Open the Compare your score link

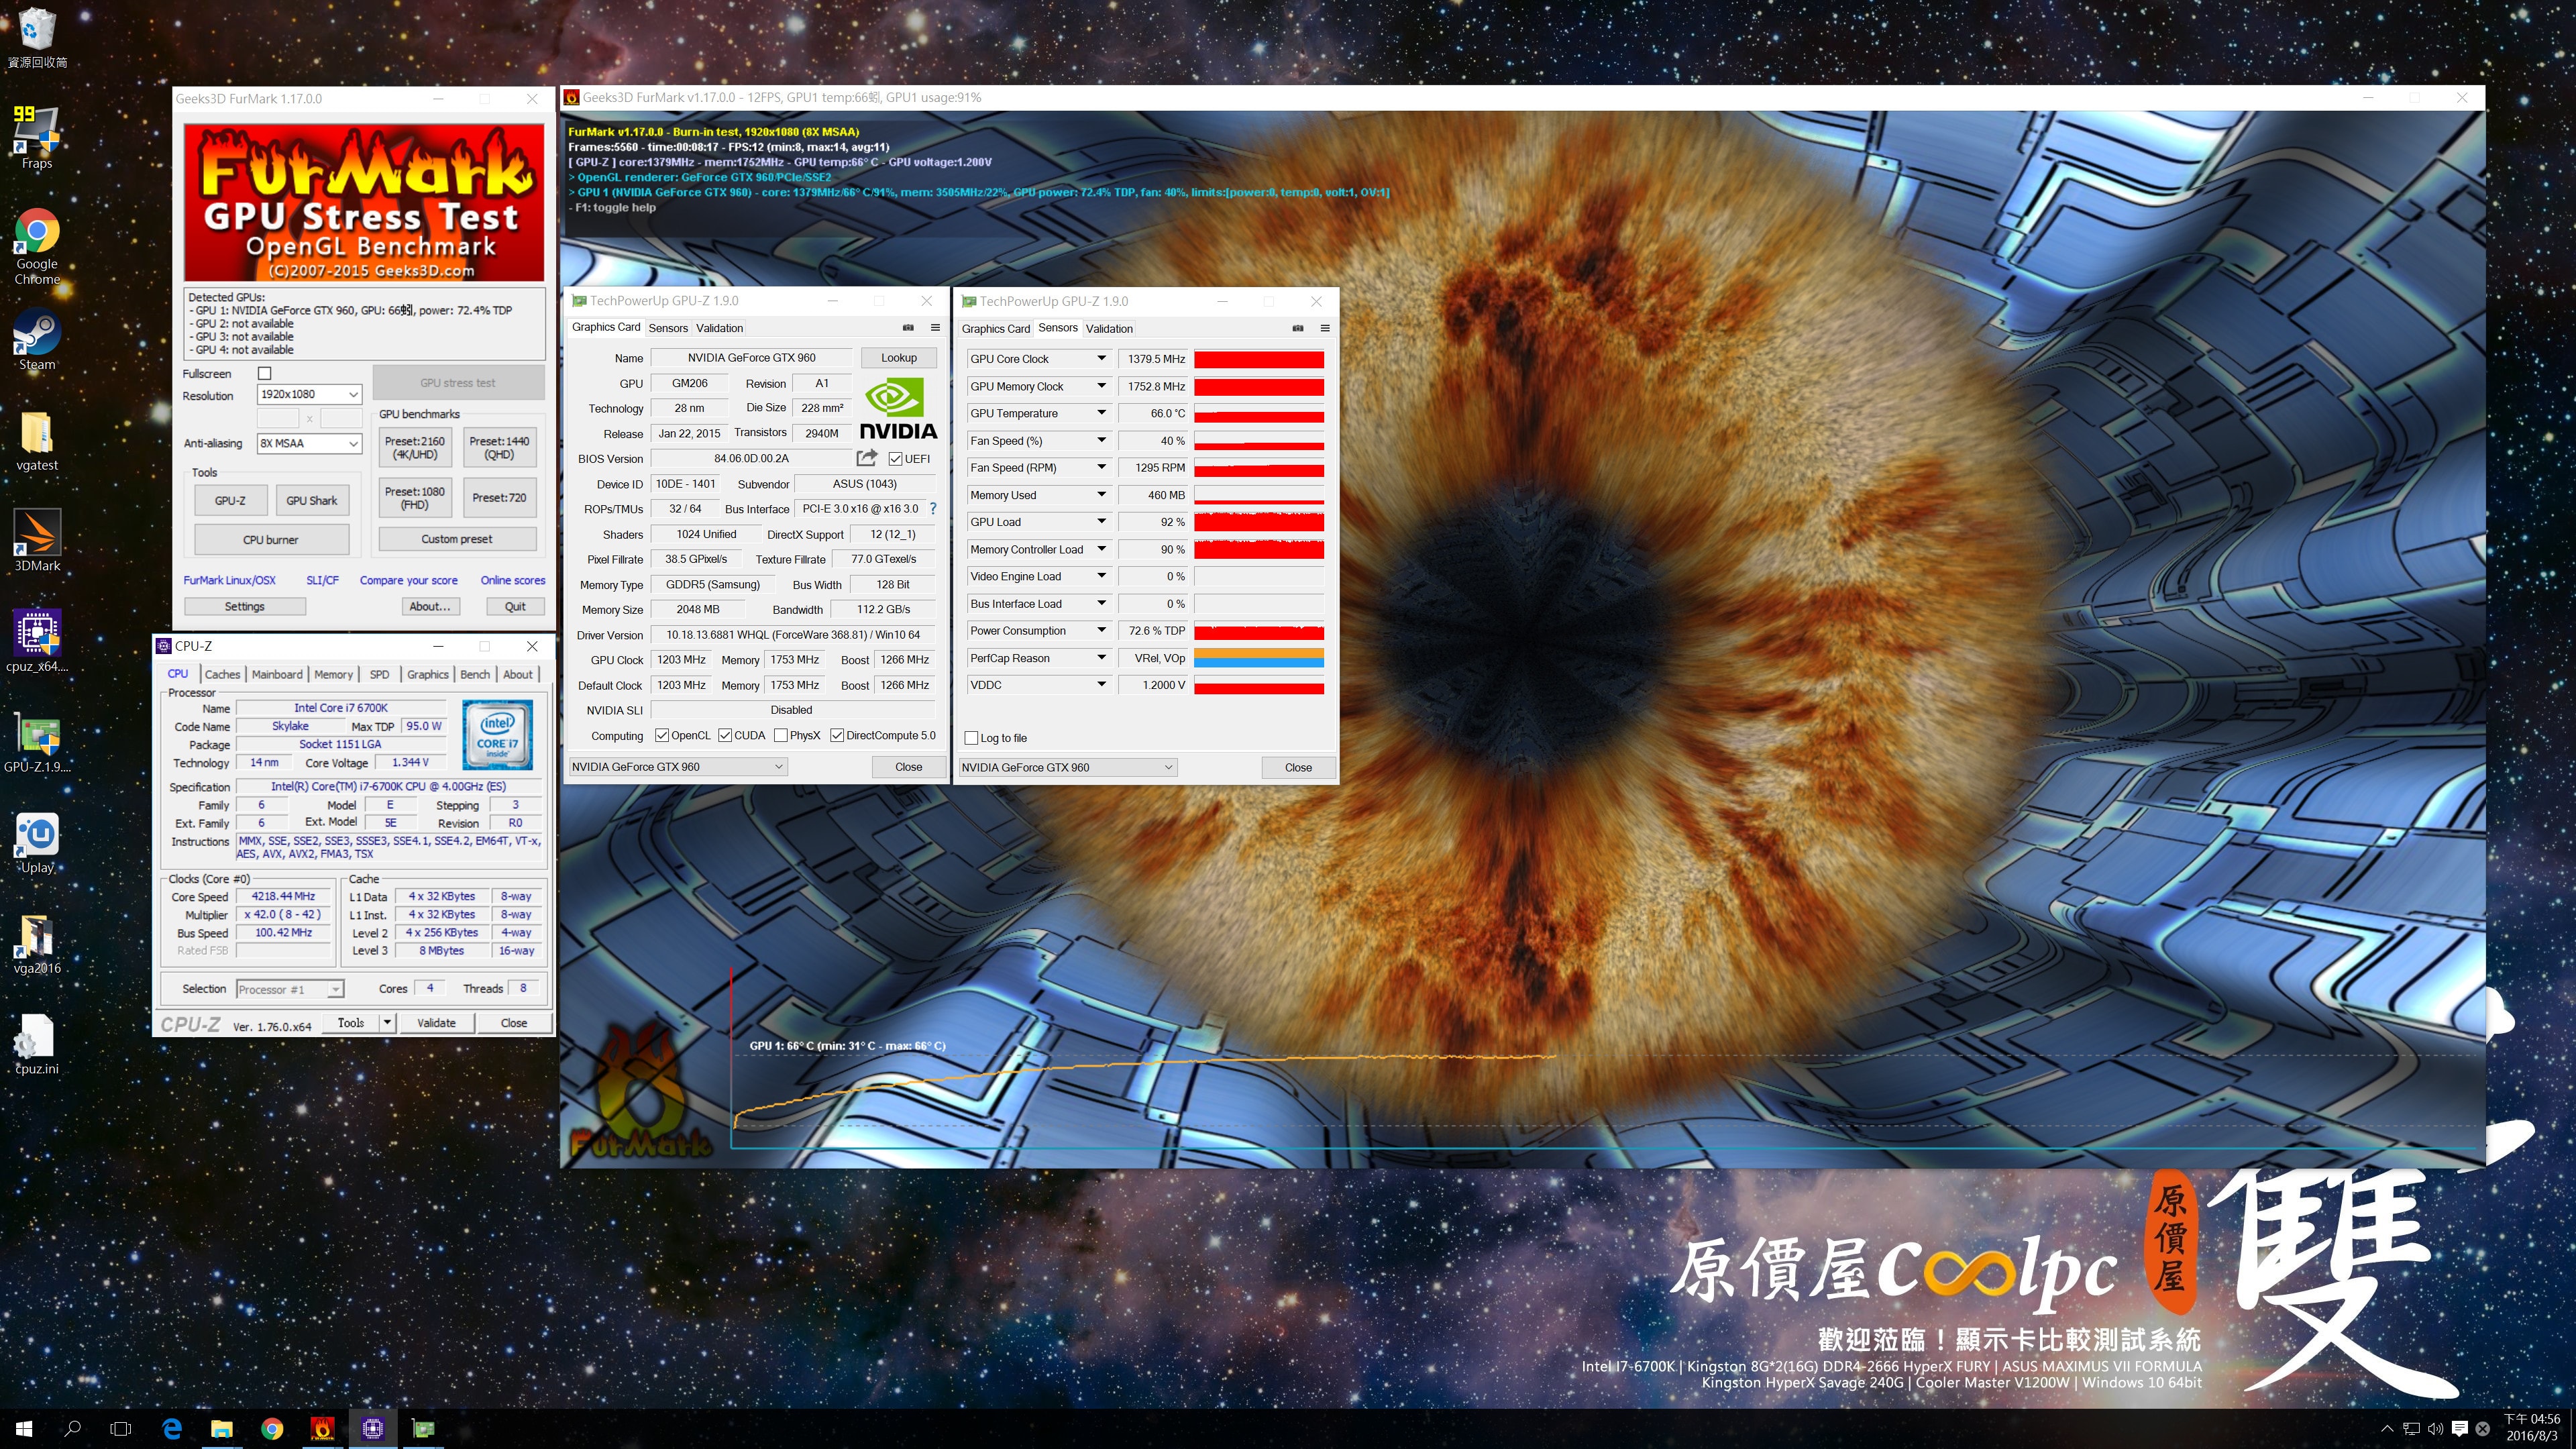tap(409, 580)
